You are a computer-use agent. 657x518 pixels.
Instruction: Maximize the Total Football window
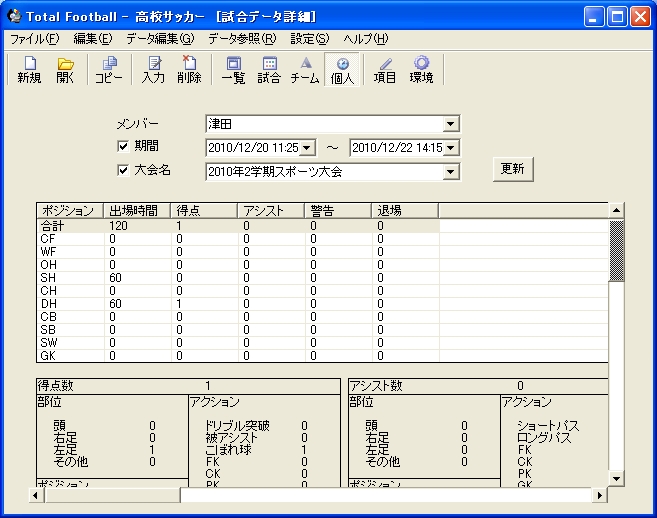pos(617,17)
